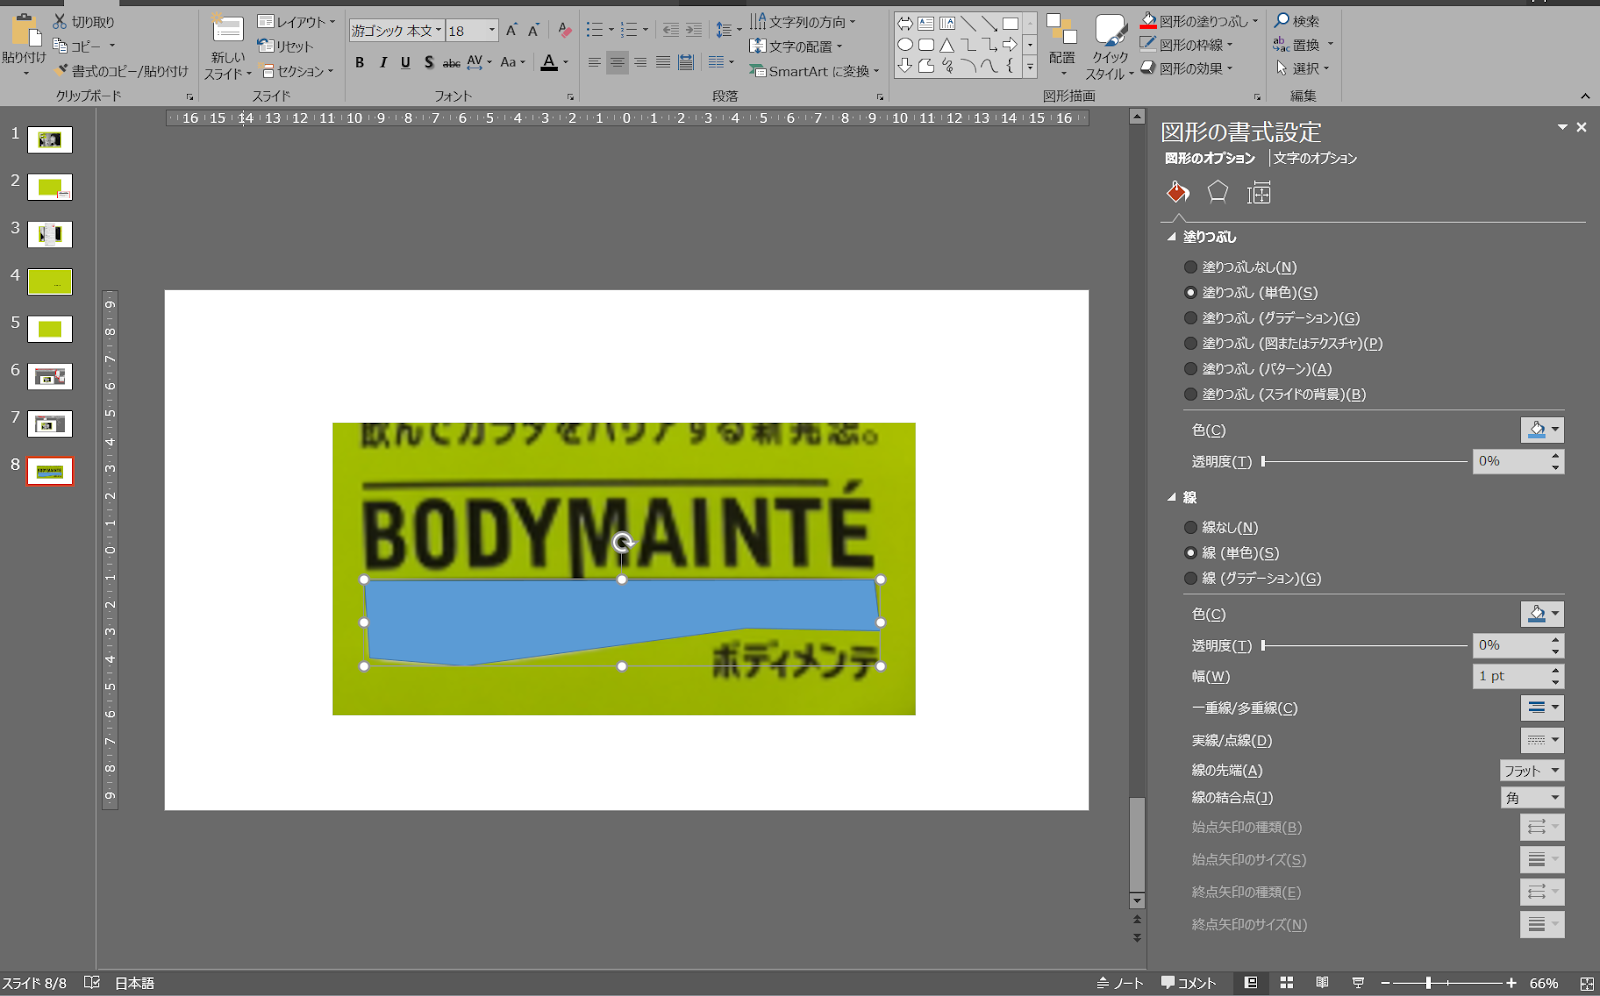Click 置換 replace button

pos(1303,44)
